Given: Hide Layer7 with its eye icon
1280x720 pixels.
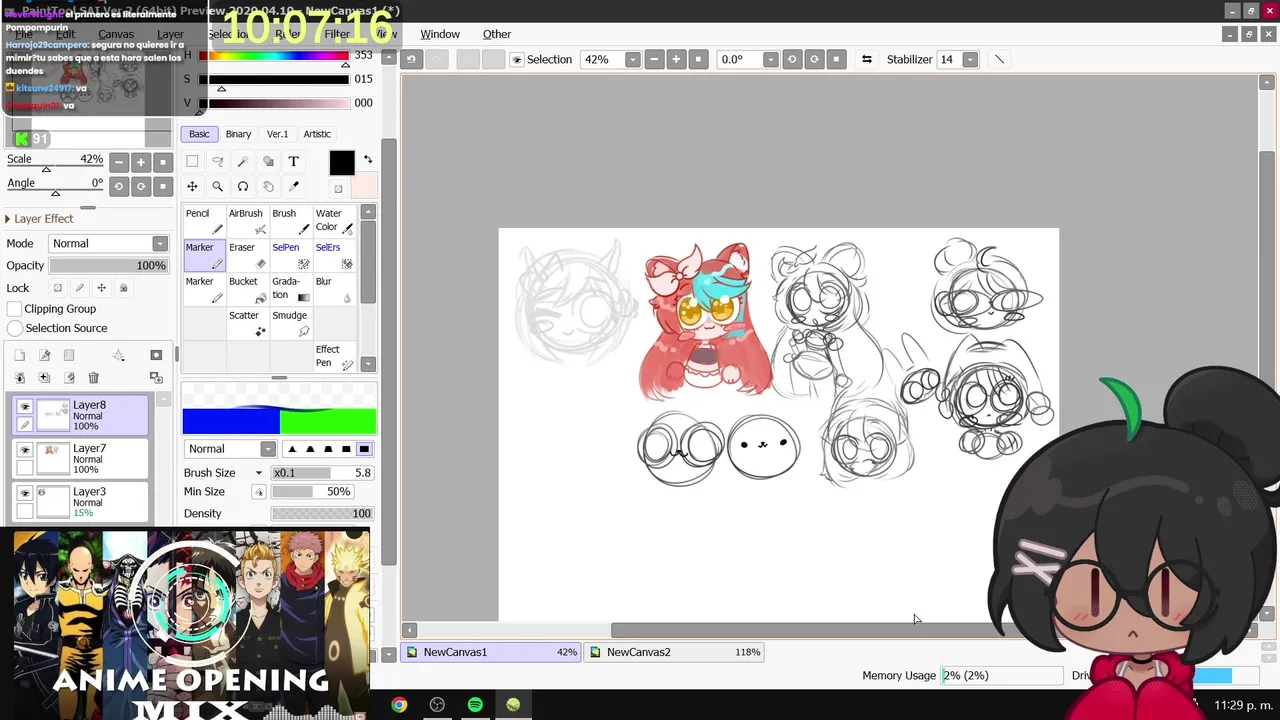Looking at the screenshot, I should pos(25,450).
